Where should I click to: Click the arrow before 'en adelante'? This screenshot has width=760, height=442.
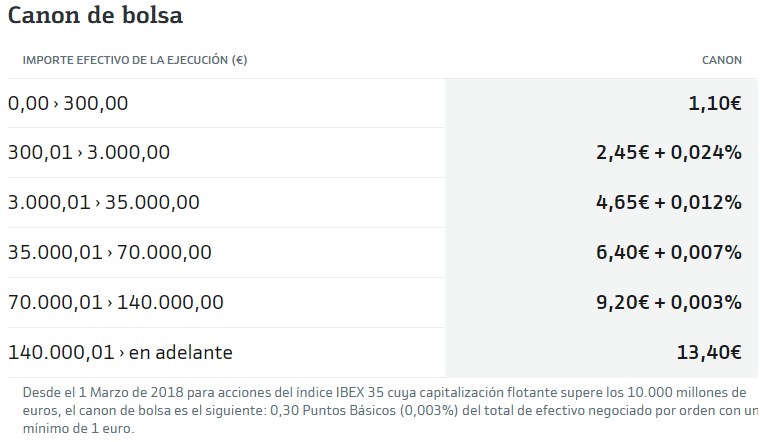click(122, 354)
